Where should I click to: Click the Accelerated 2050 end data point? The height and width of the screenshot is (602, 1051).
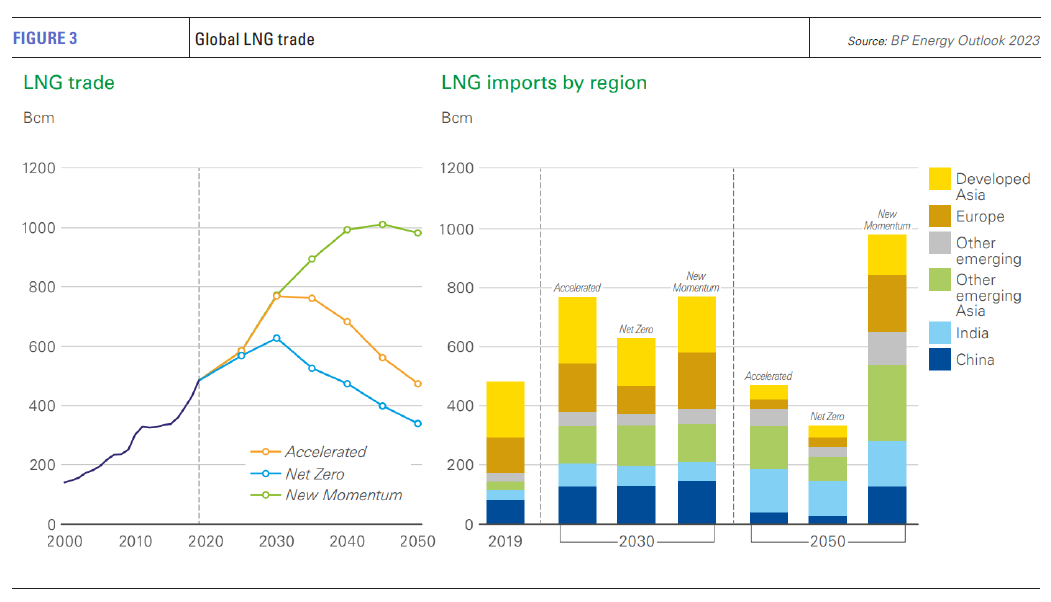coord(417,384)
